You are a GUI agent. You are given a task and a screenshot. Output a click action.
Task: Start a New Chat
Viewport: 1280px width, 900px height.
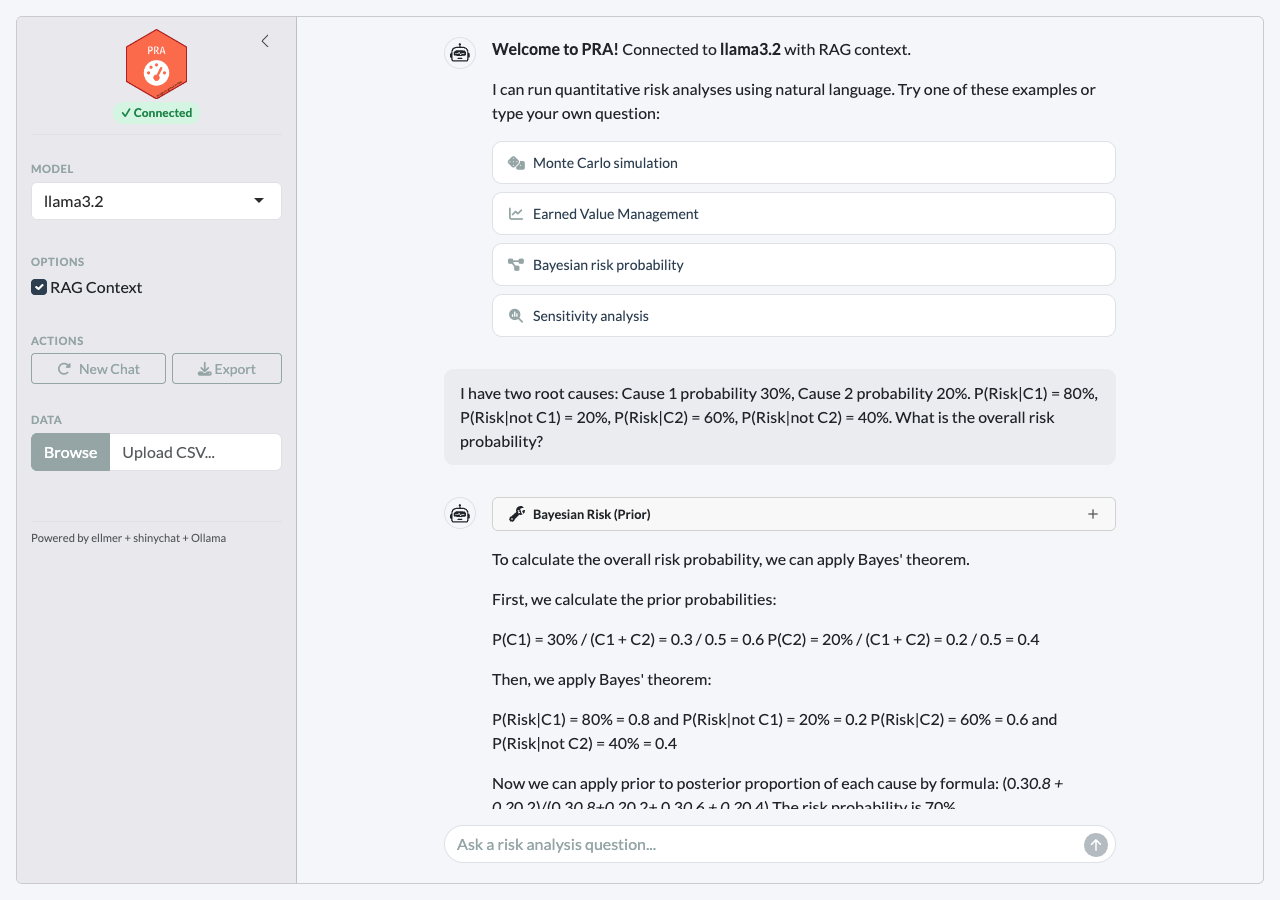point(99,369)
